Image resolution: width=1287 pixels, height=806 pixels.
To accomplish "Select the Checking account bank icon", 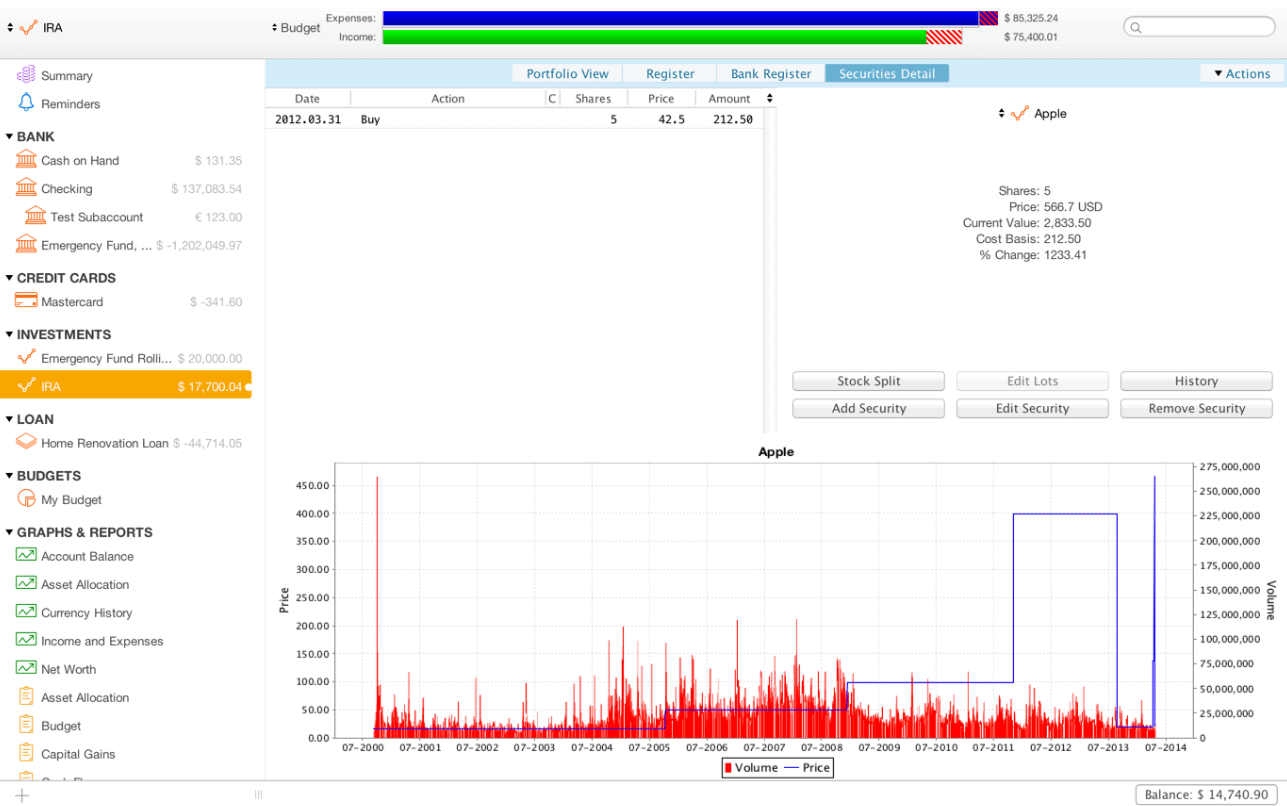I will tap(26, 188).
